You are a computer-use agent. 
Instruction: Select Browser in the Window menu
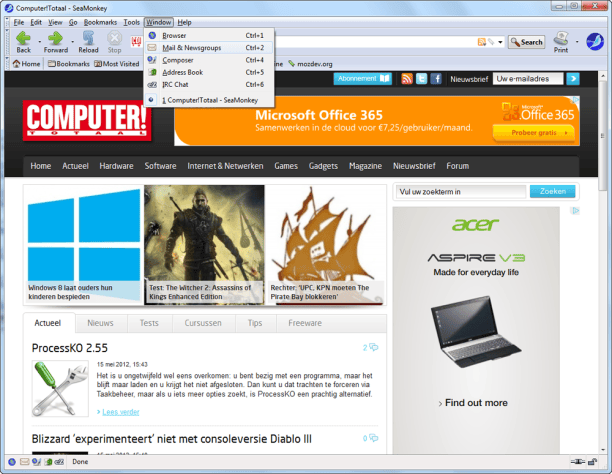click(209, 36)
